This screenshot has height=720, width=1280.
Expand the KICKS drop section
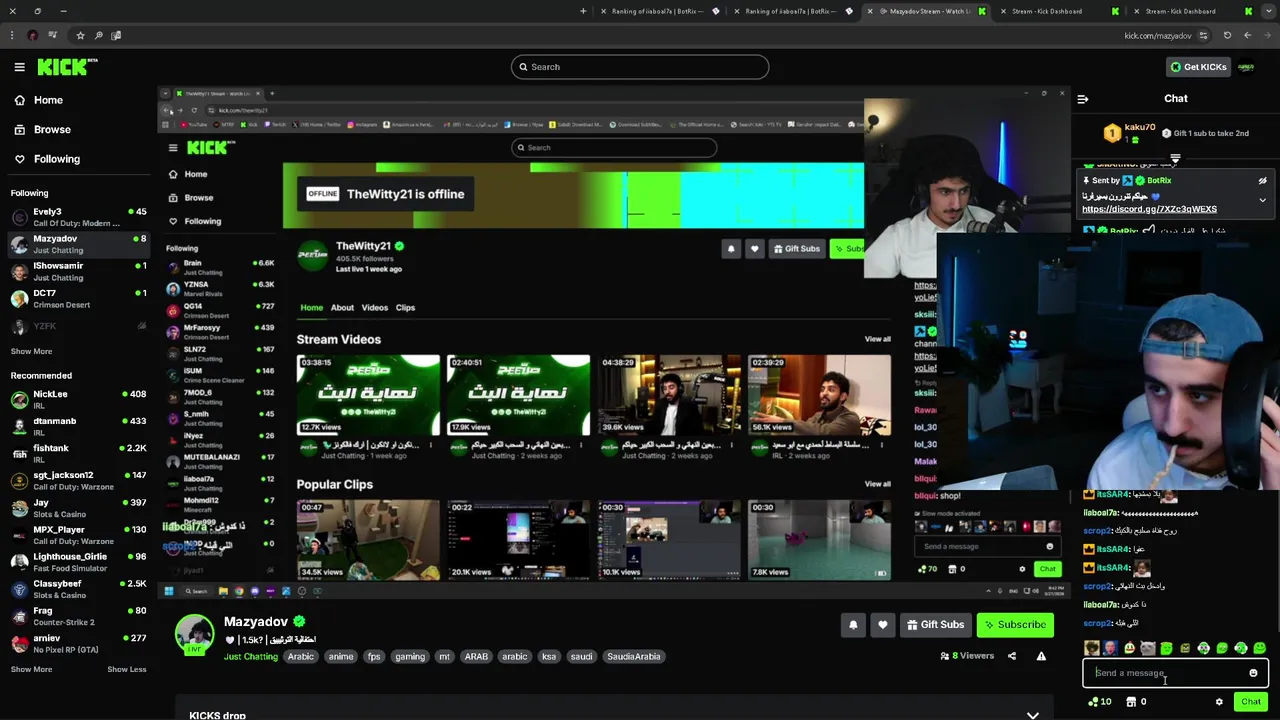(1033, 715)
